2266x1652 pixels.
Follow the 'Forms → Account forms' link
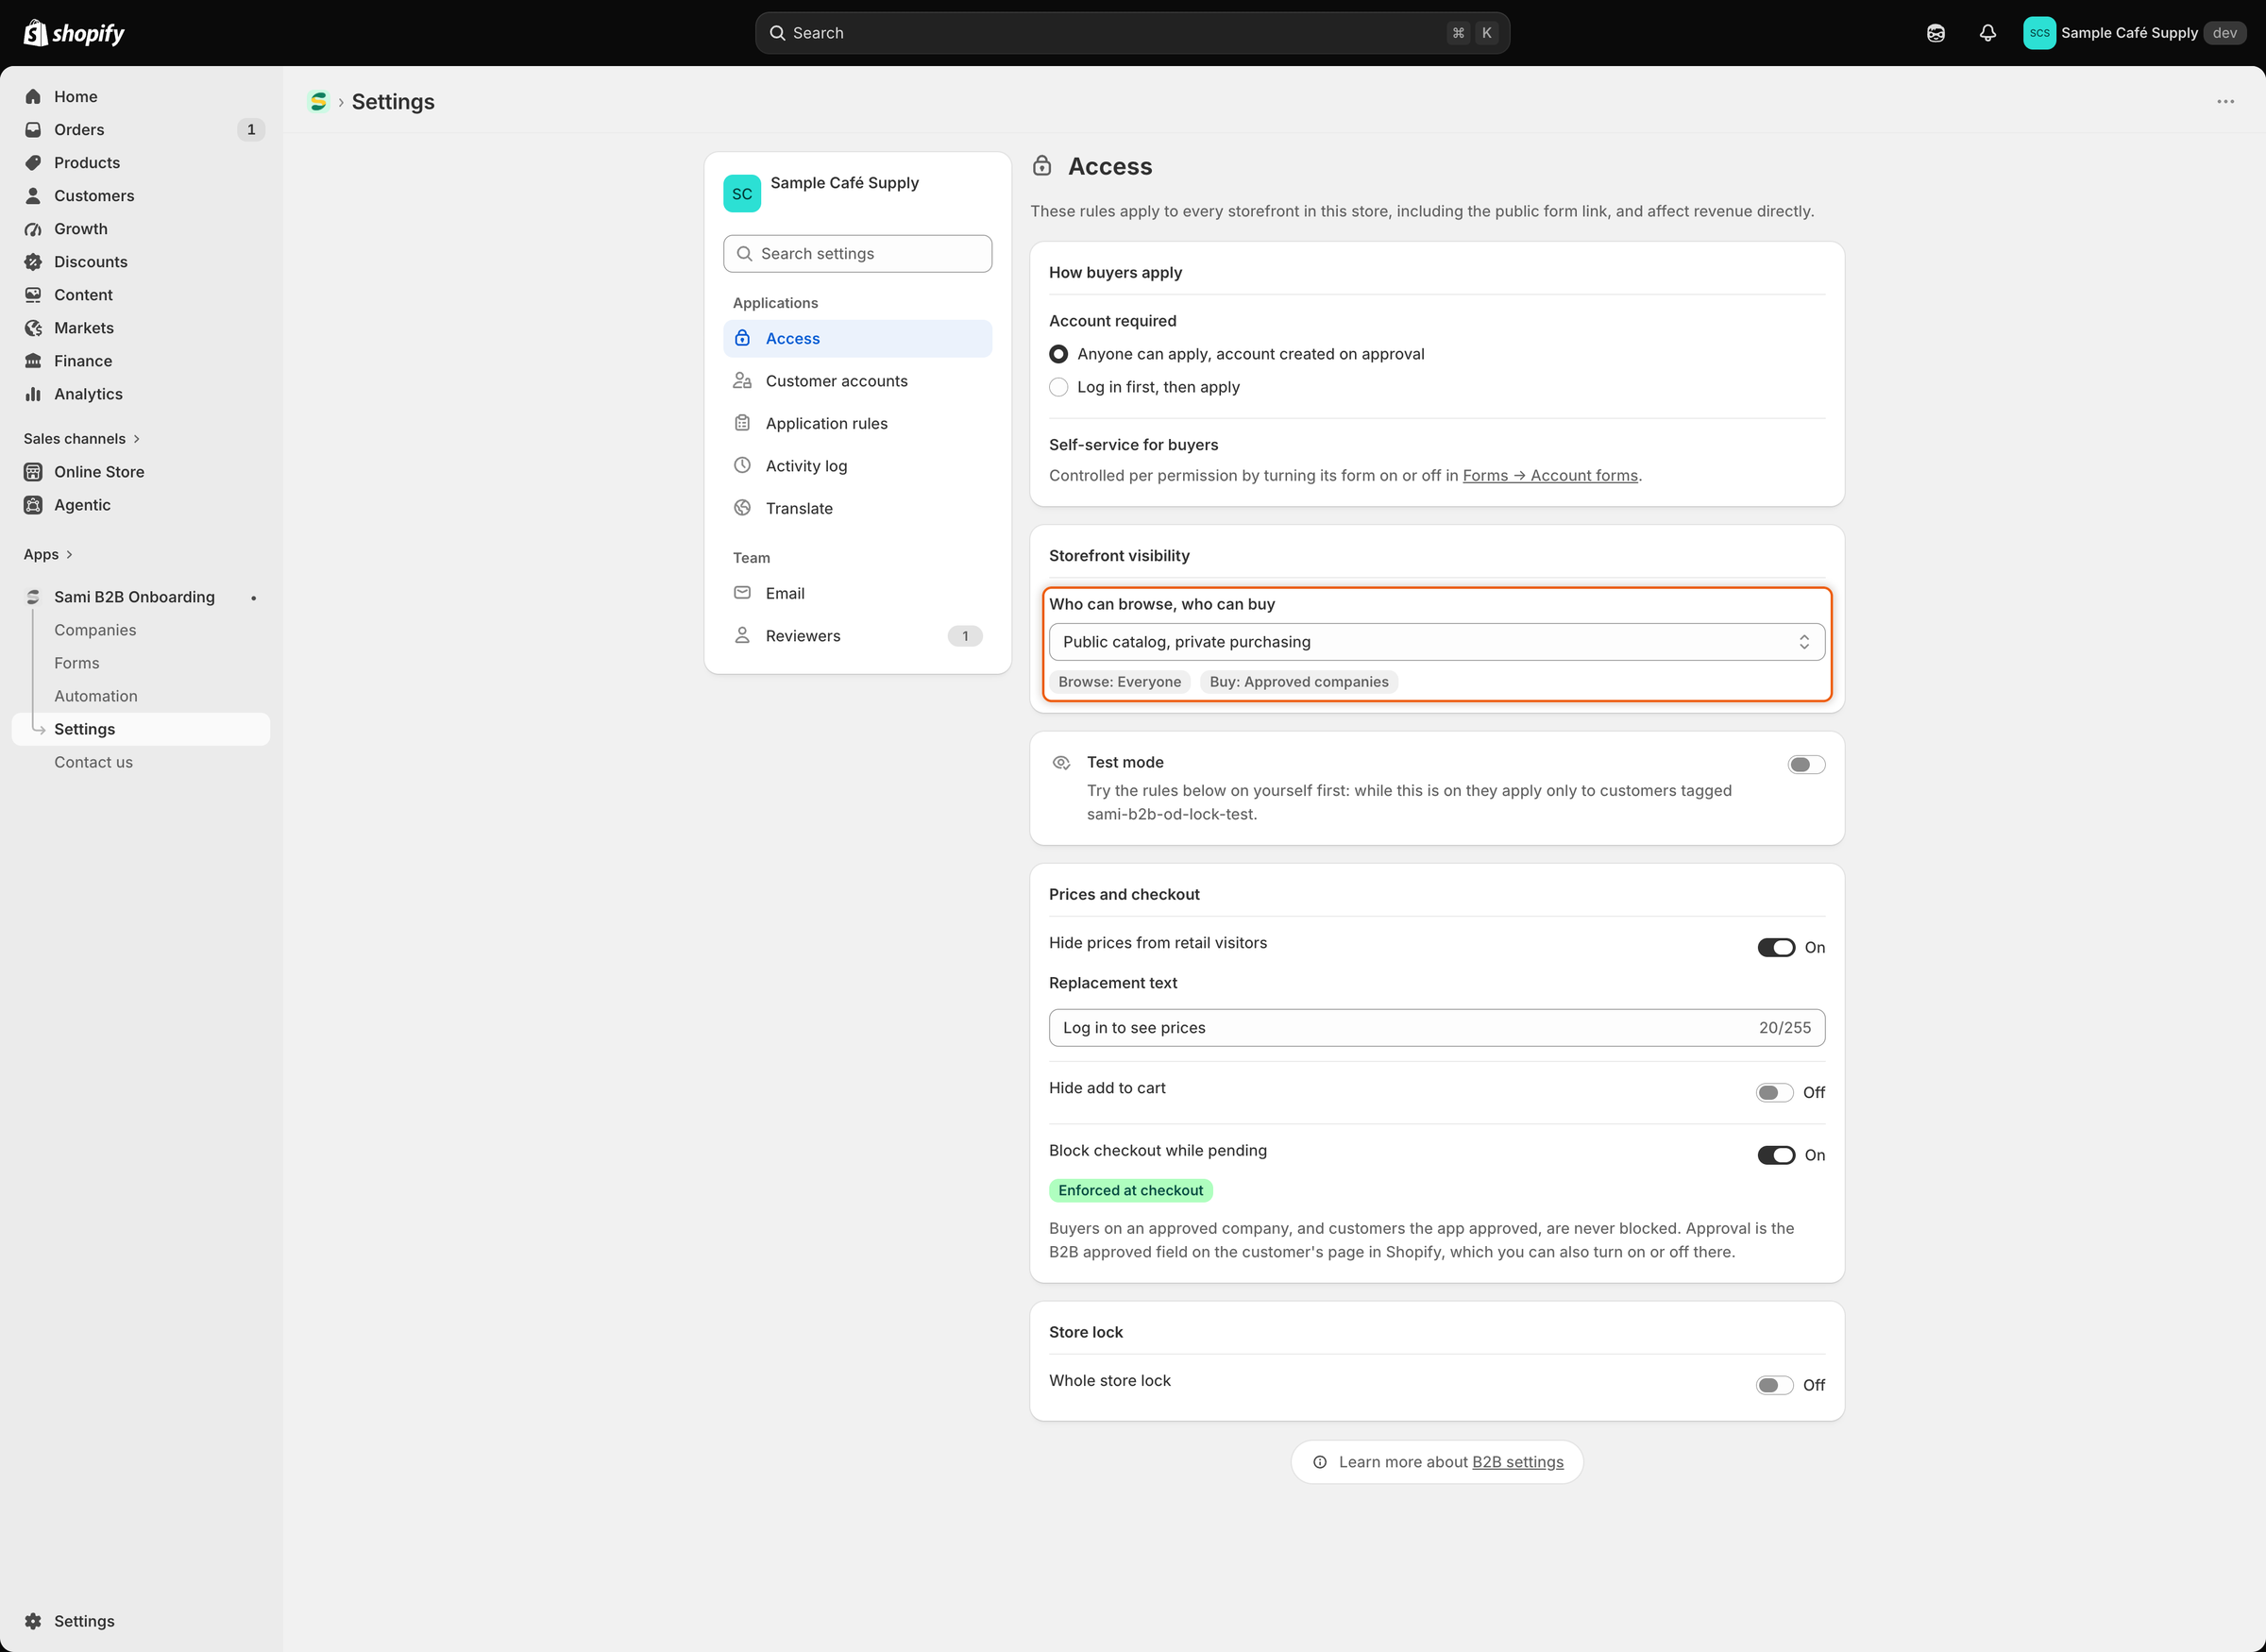coord(1550,475)
